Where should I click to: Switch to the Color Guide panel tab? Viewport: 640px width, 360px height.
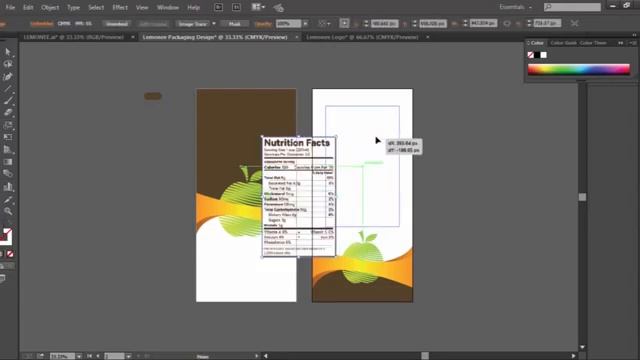point(563,43)
